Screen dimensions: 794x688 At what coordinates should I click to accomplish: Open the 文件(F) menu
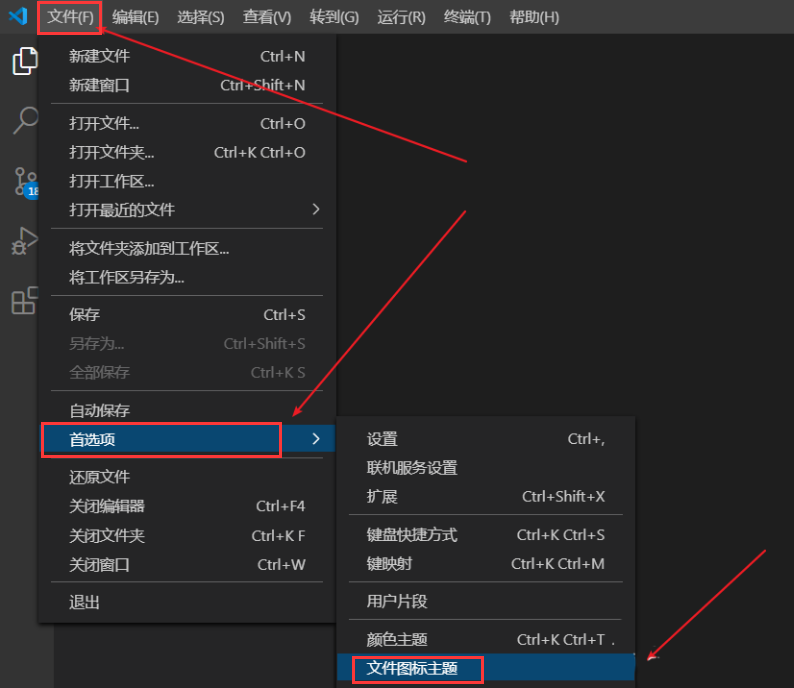click(70, 17)
